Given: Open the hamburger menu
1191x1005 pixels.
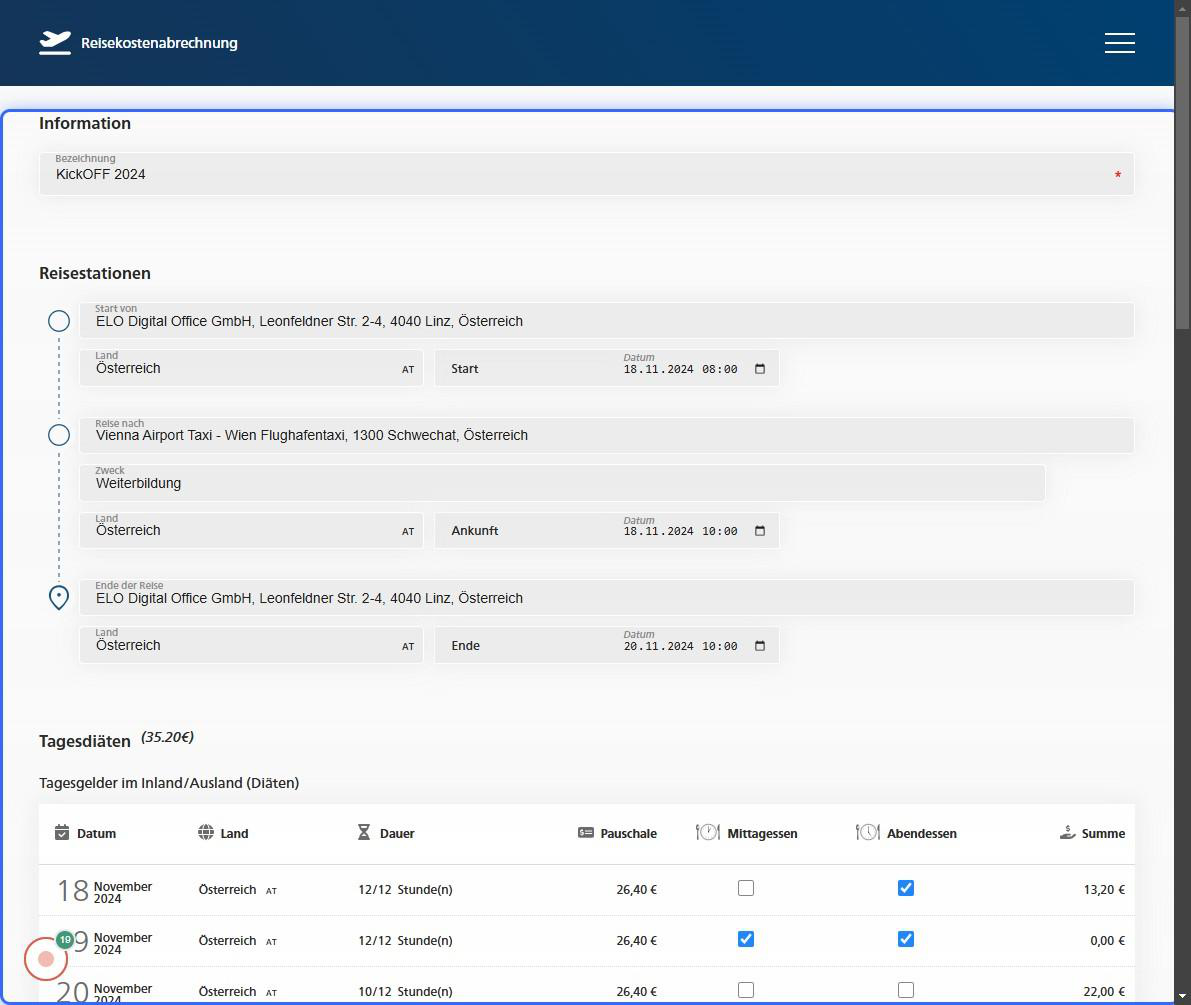Looking at the screenshot, I should pos(1119,43).
